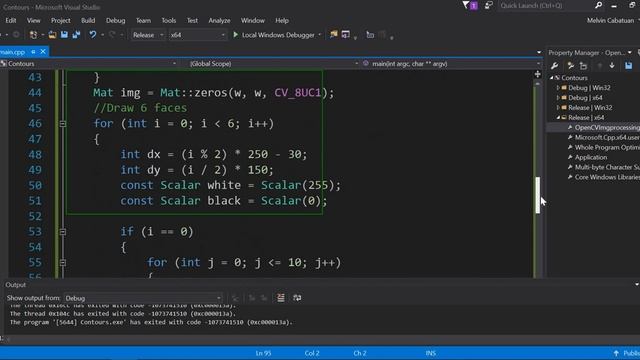
Task: Open notifications filter flag icon
Action: point(466,5)
